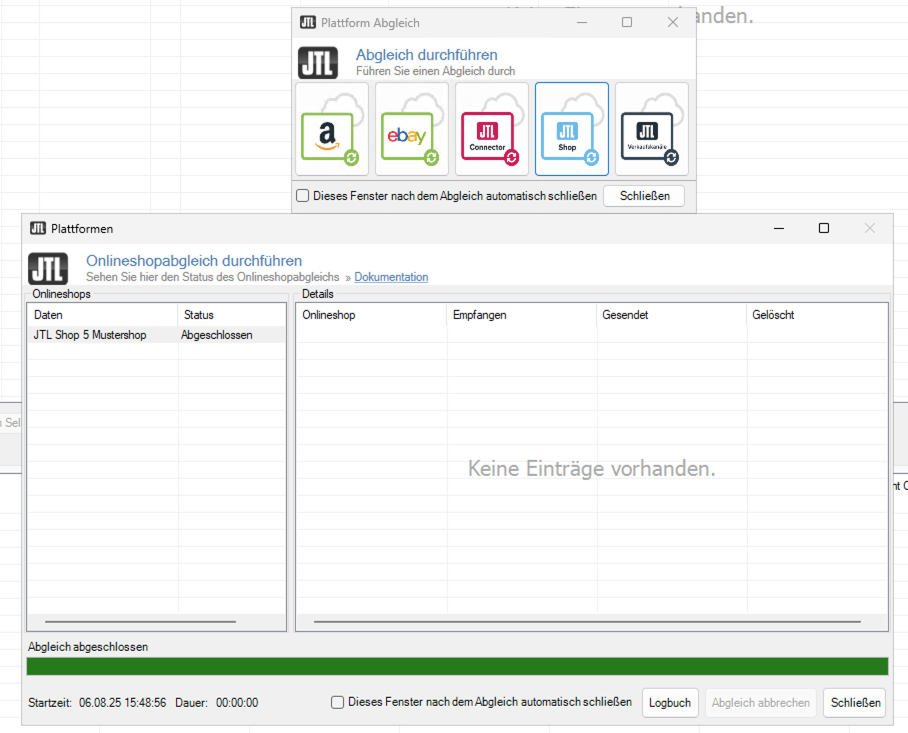Screen dimensions: 908x733
Task: Click the Abgleich durchführen heading
Action: (x=427, y=55)
